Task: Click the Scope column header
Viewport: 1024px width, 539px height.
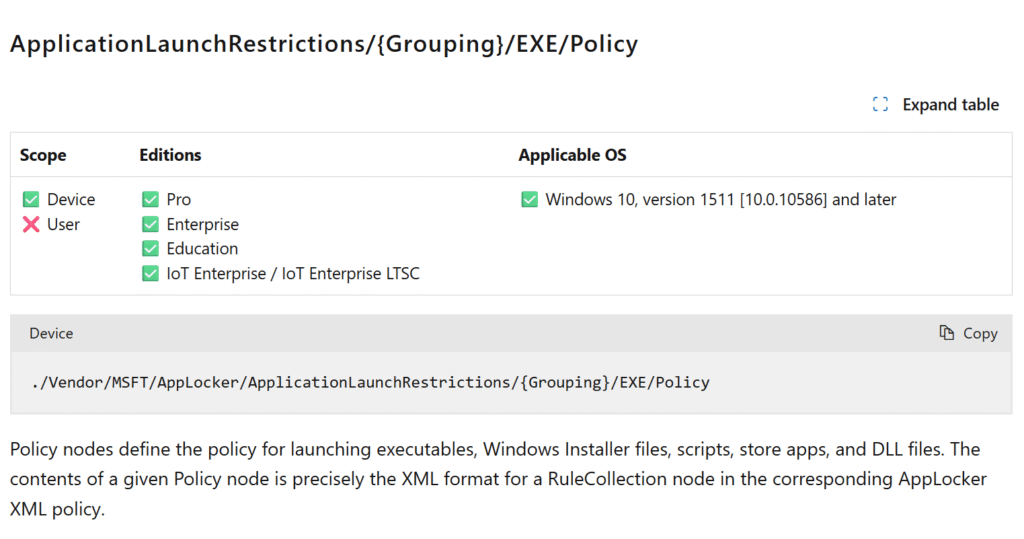Action: coord(43,155)
